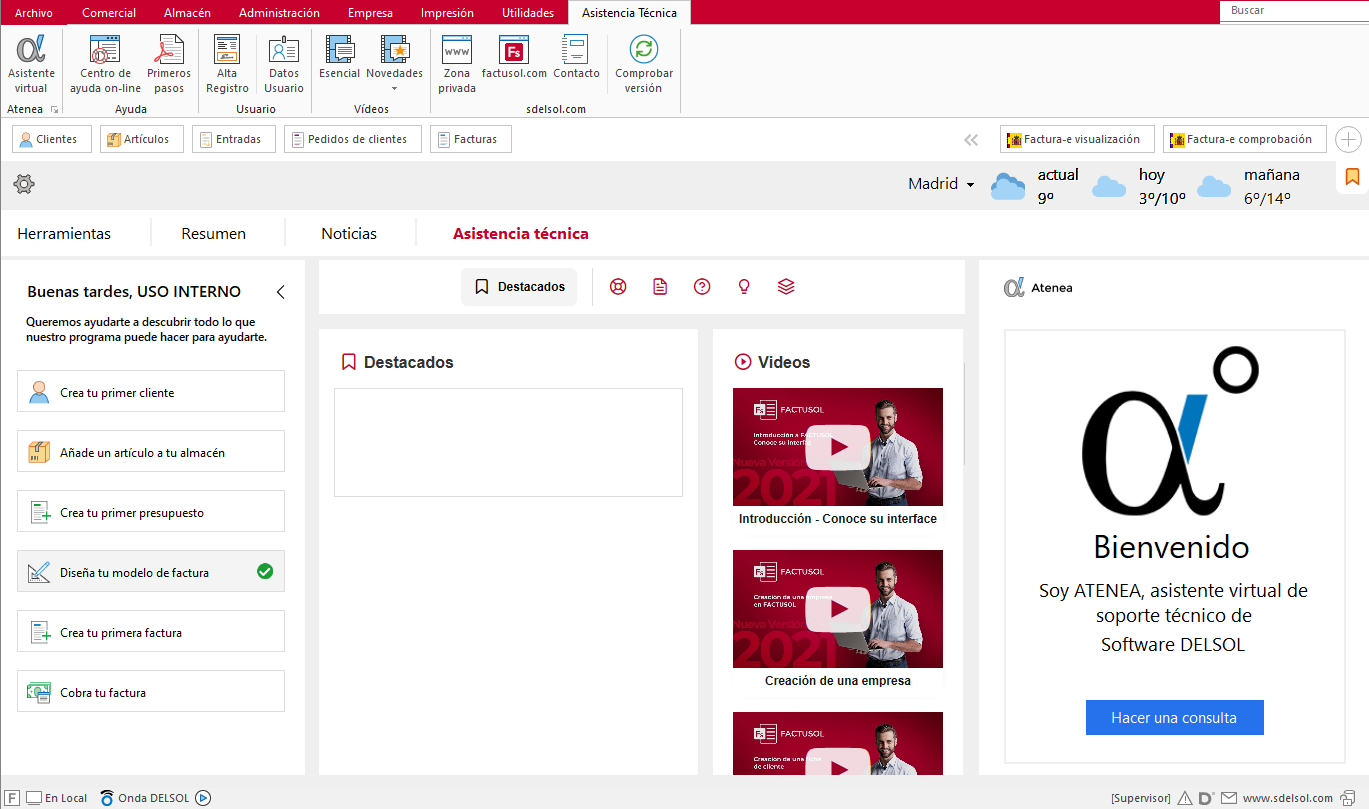Switch to the Impresión ribbon tab

click(x=447, y=13)
